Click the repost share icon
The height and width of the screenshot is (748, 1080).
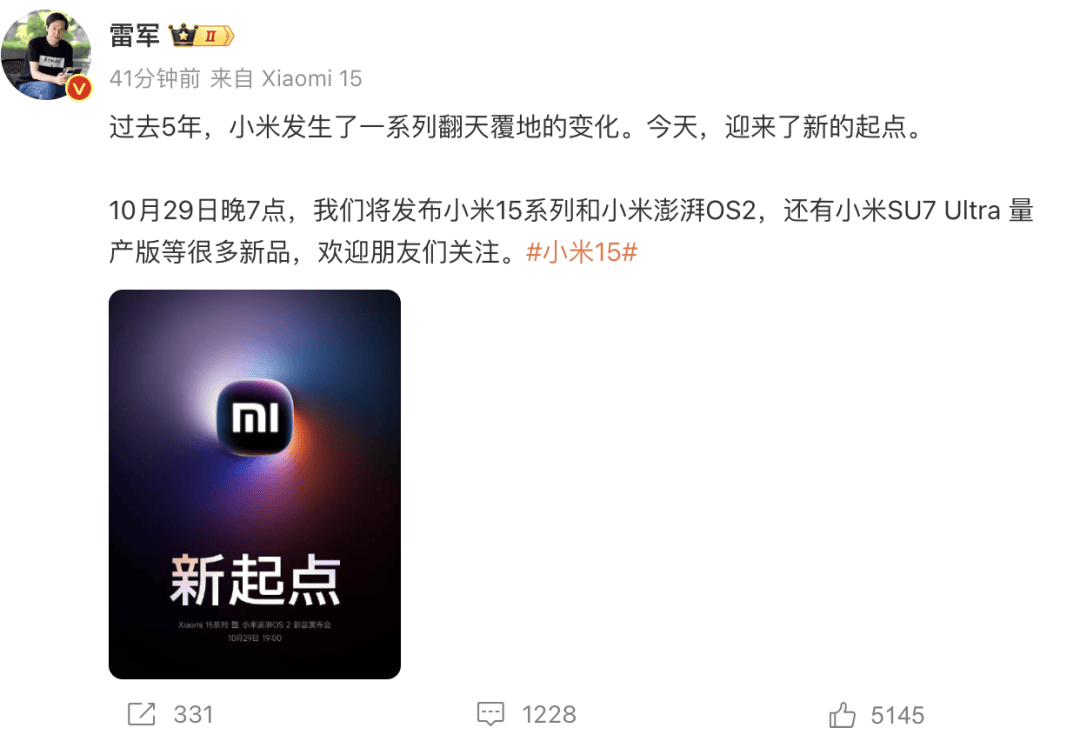tap(141, 714)
